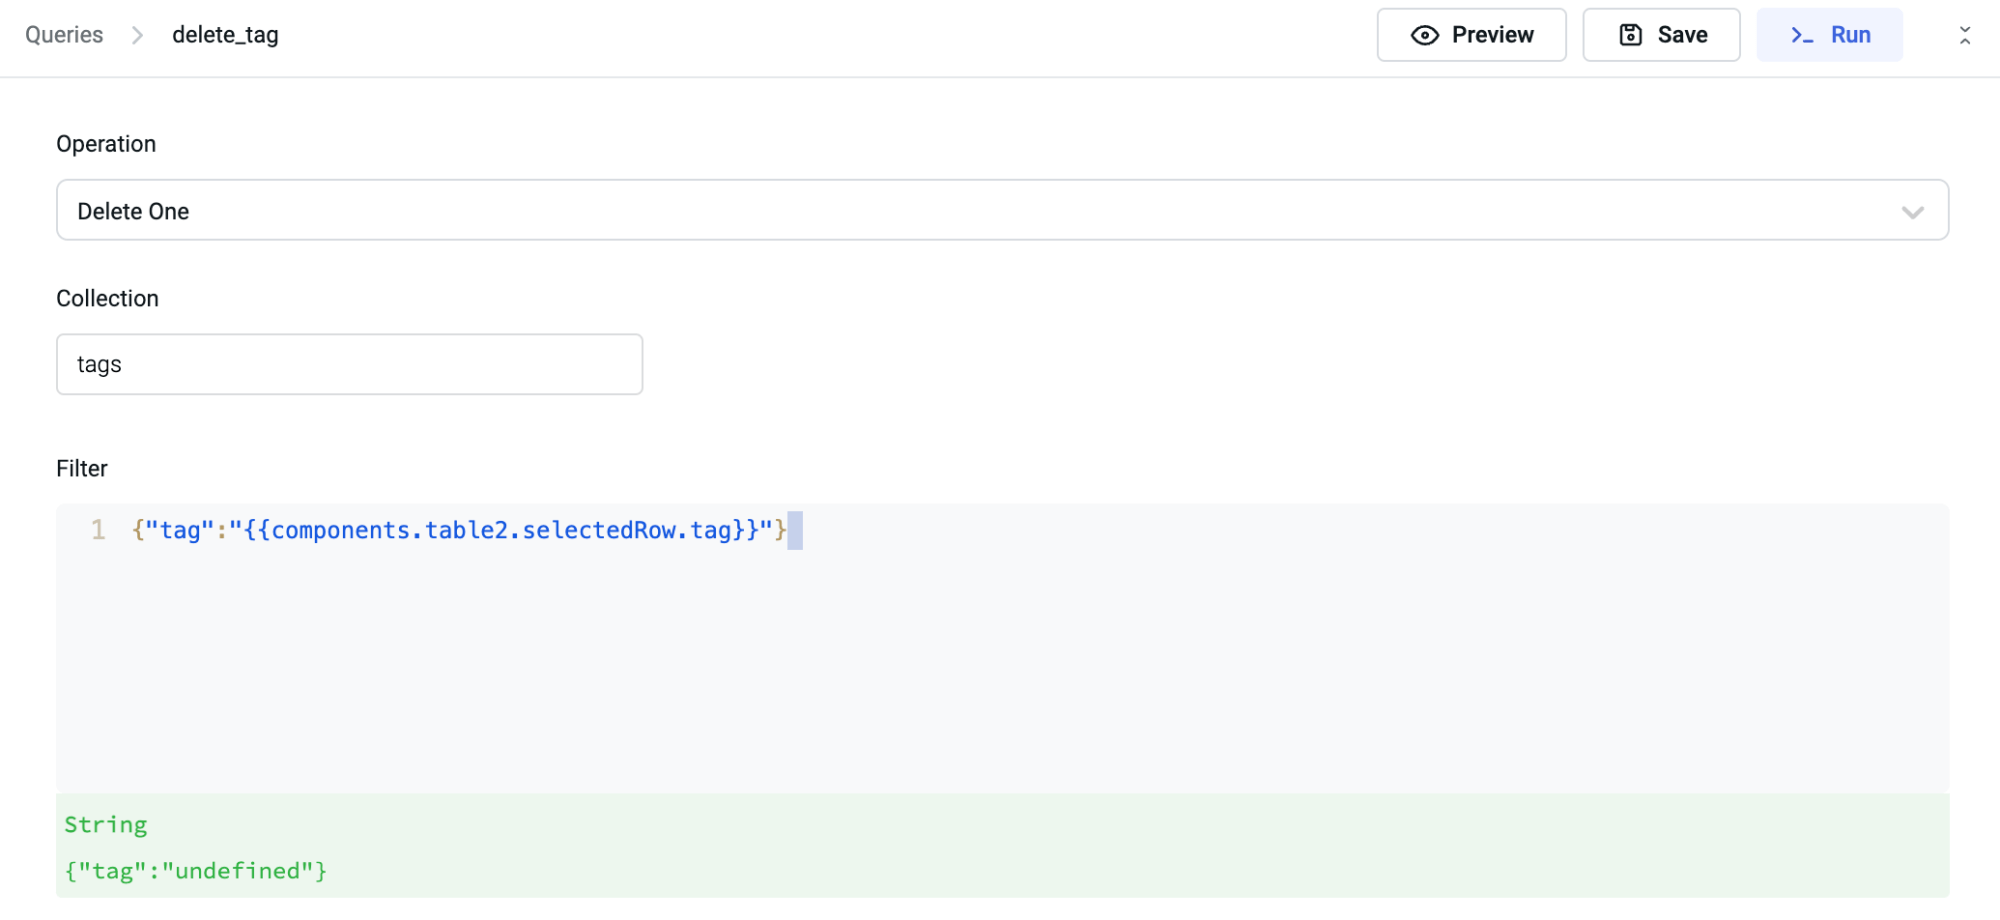Click the Operation dropdown chevron arrow

tap(1912, 212)
